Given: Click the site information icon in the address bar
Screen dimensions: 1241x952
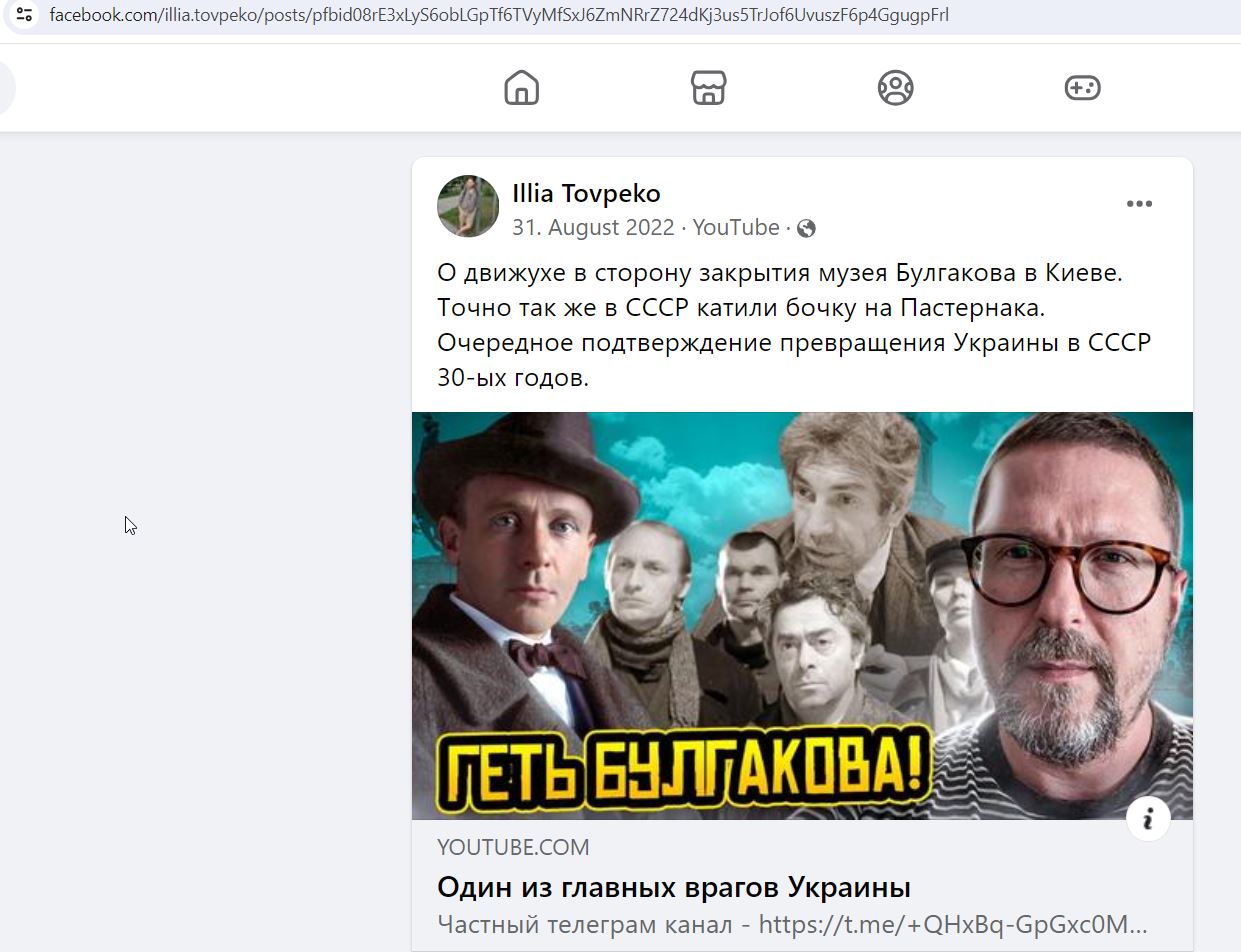Looking at the screenshot, I should pos(25,15).
